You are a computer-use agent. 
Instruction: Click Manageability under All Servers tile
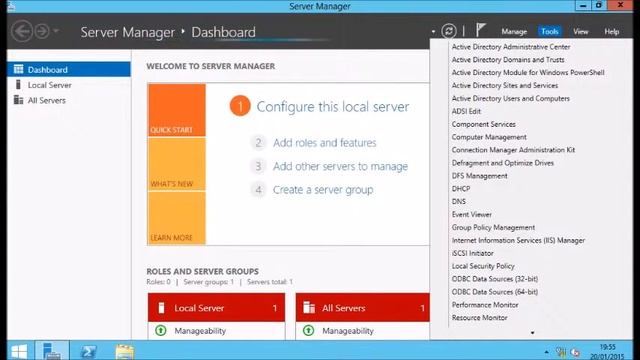click(x=348, y=331)
